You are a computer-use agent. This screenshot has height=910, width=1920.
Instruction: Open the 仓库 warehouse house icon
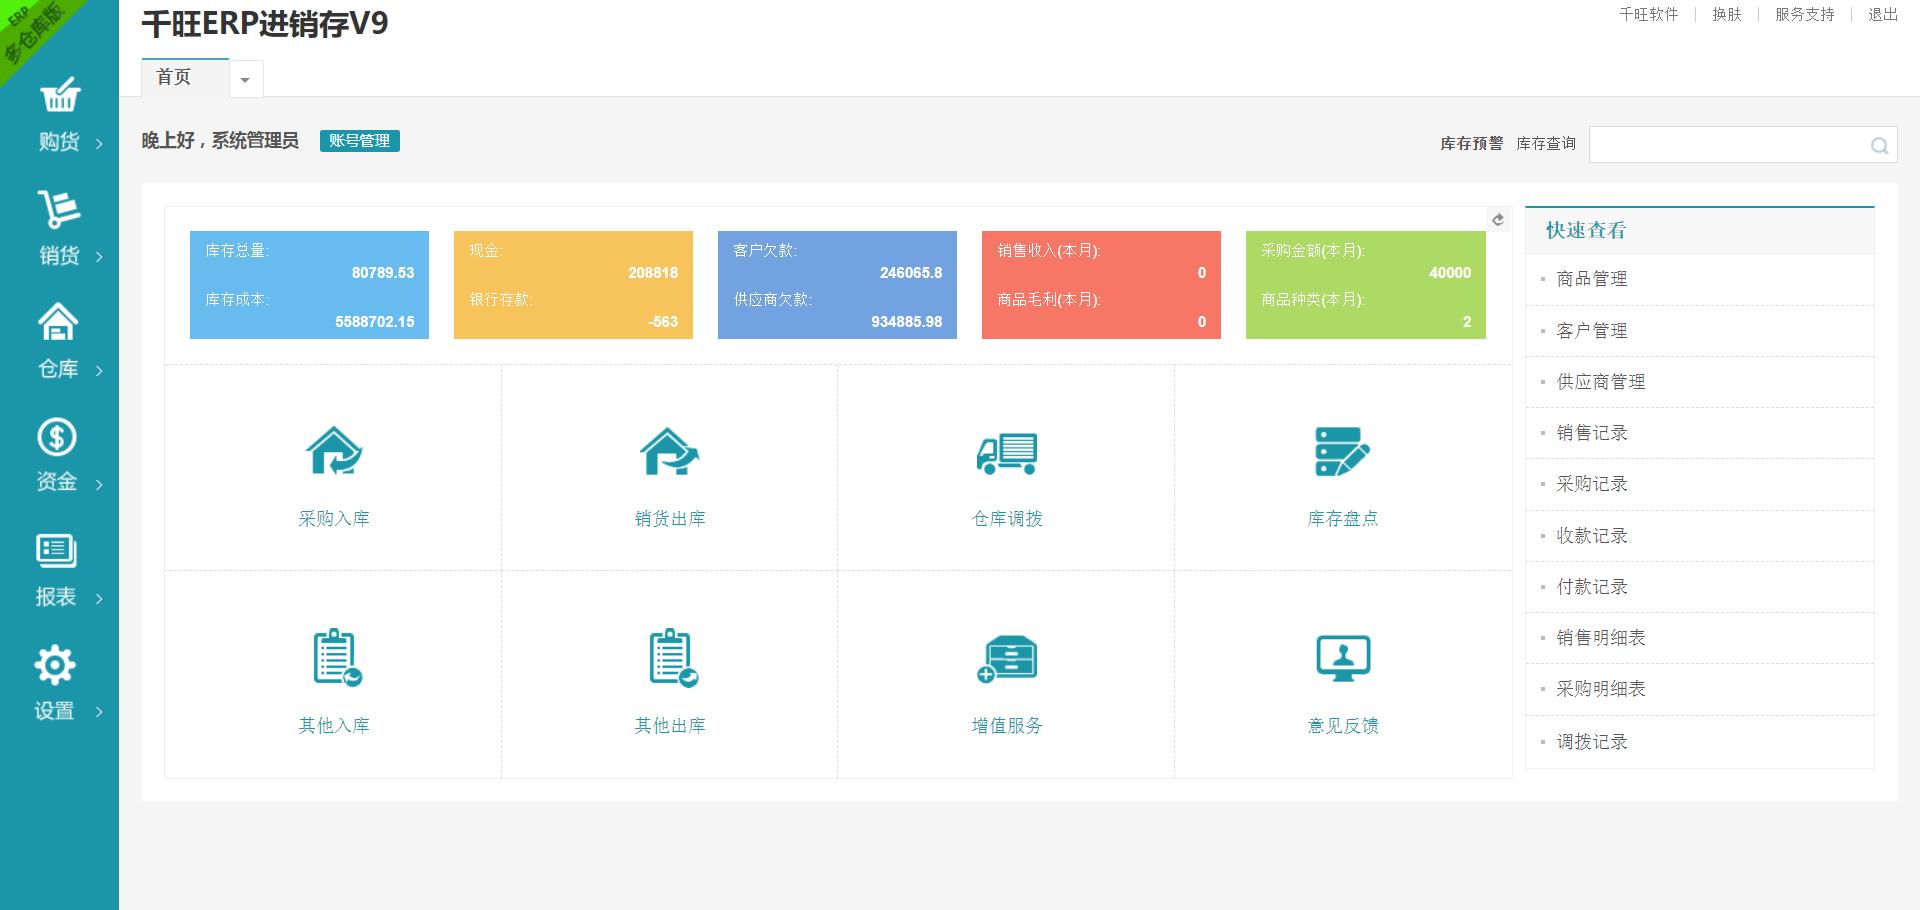click(58, 322)
